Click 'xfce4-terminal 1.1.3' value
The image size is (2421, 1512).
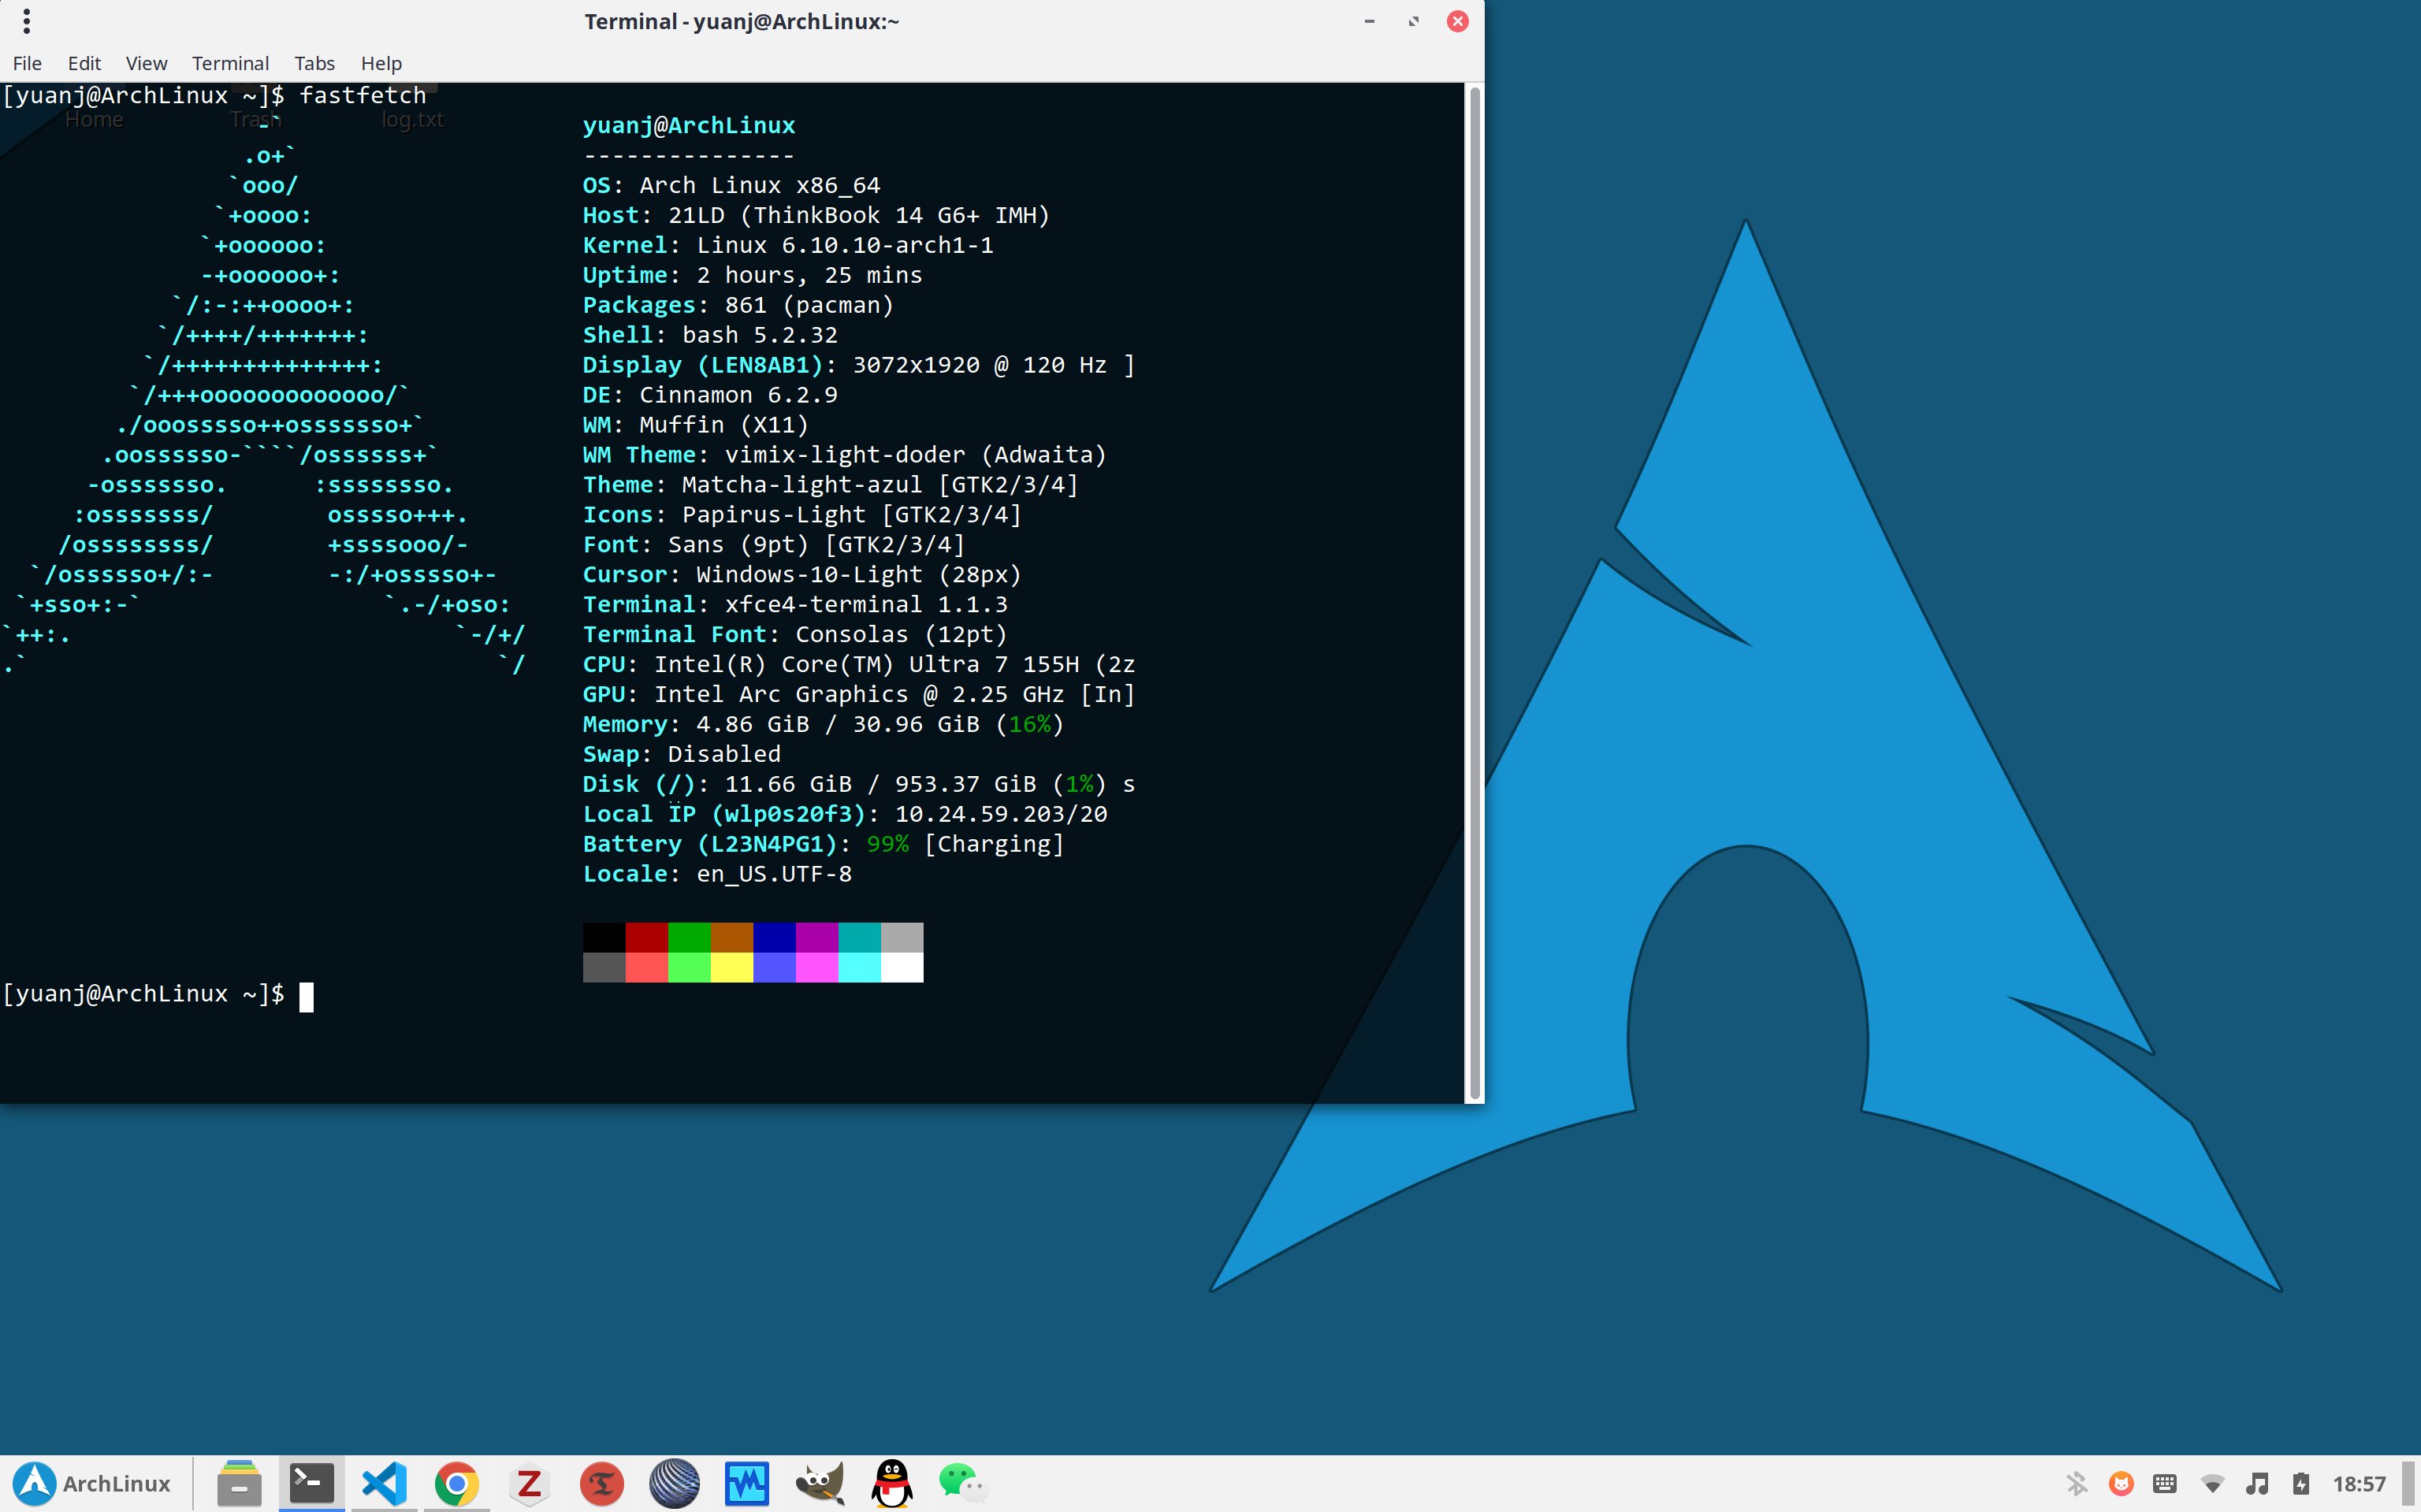pos(866,604)
